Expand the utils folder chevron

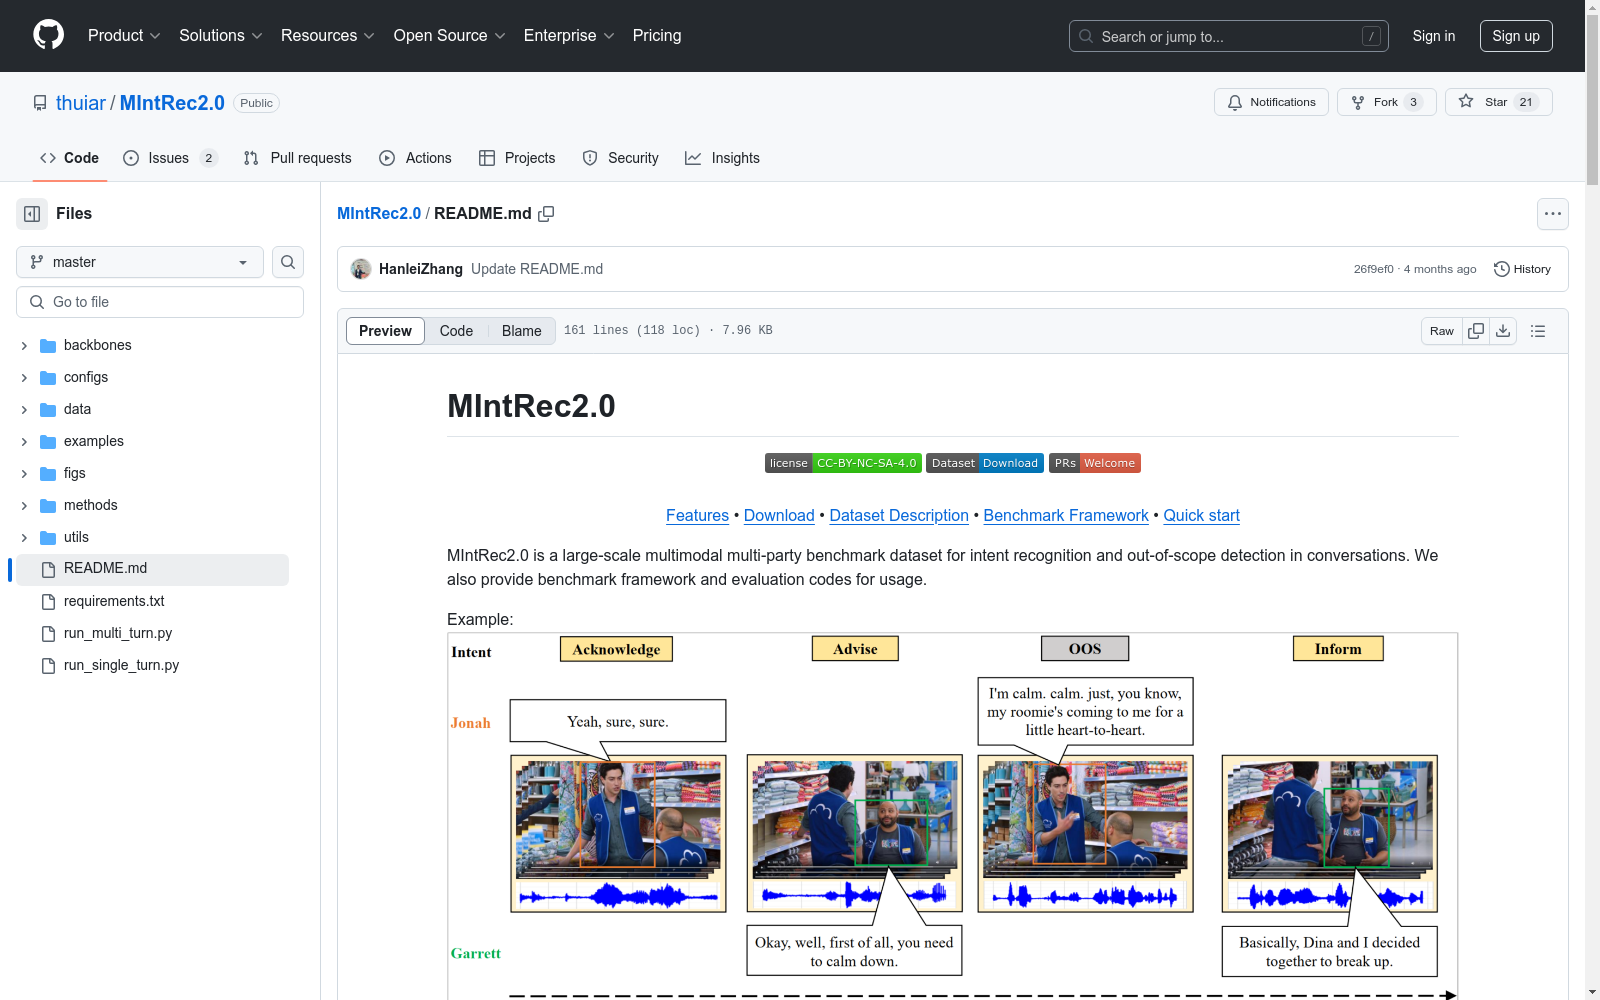click(x=24, y=537)
